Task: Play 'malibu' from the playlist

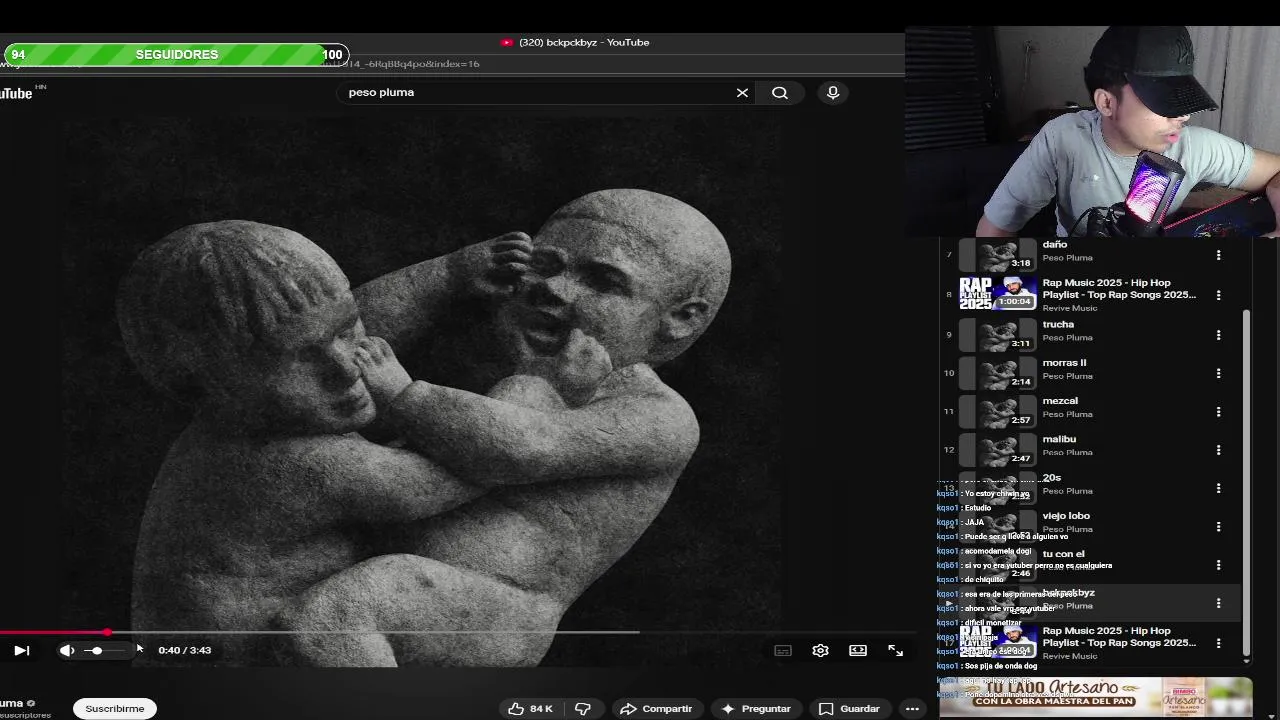Action: [1059, 439]
